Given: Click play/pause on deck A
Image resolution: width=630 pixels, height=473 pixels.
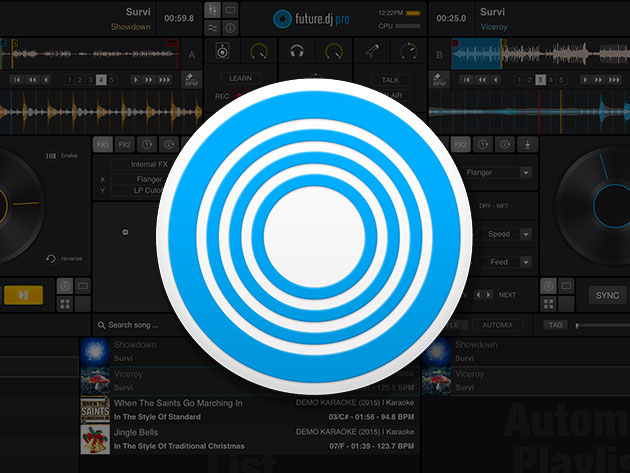Looking at the screenshot, I should click(23, 295).
